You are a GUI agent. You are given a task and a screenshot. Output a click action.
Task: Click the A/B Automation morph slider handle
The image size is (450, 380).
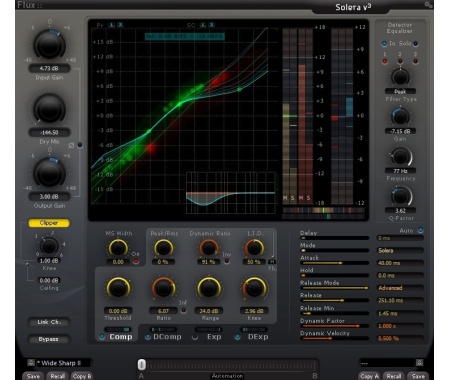click(142, 364)
